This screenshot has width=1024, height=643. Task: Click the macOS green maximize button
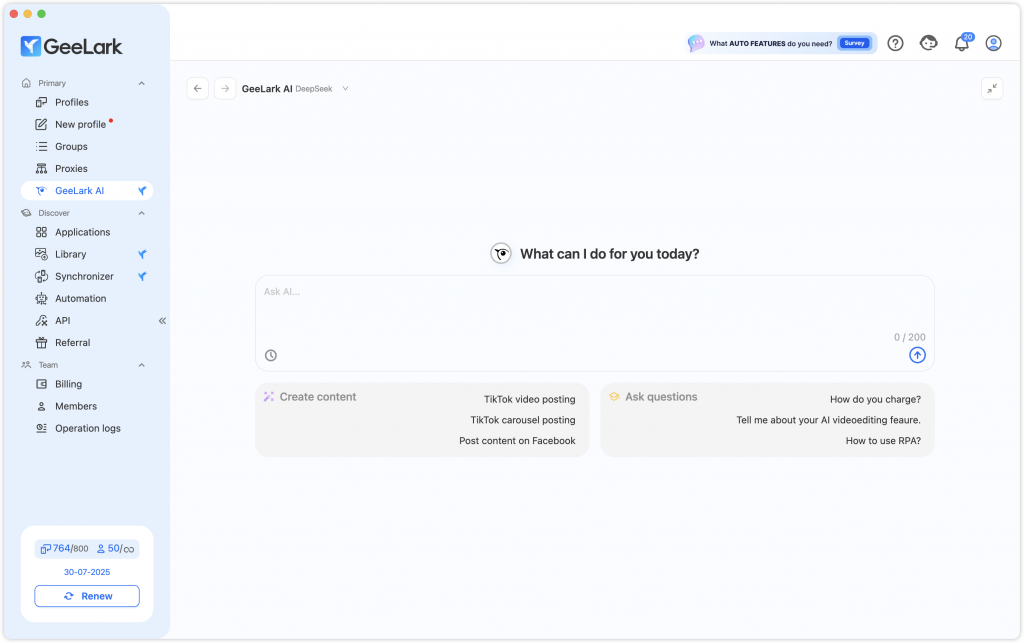(41, 14)
